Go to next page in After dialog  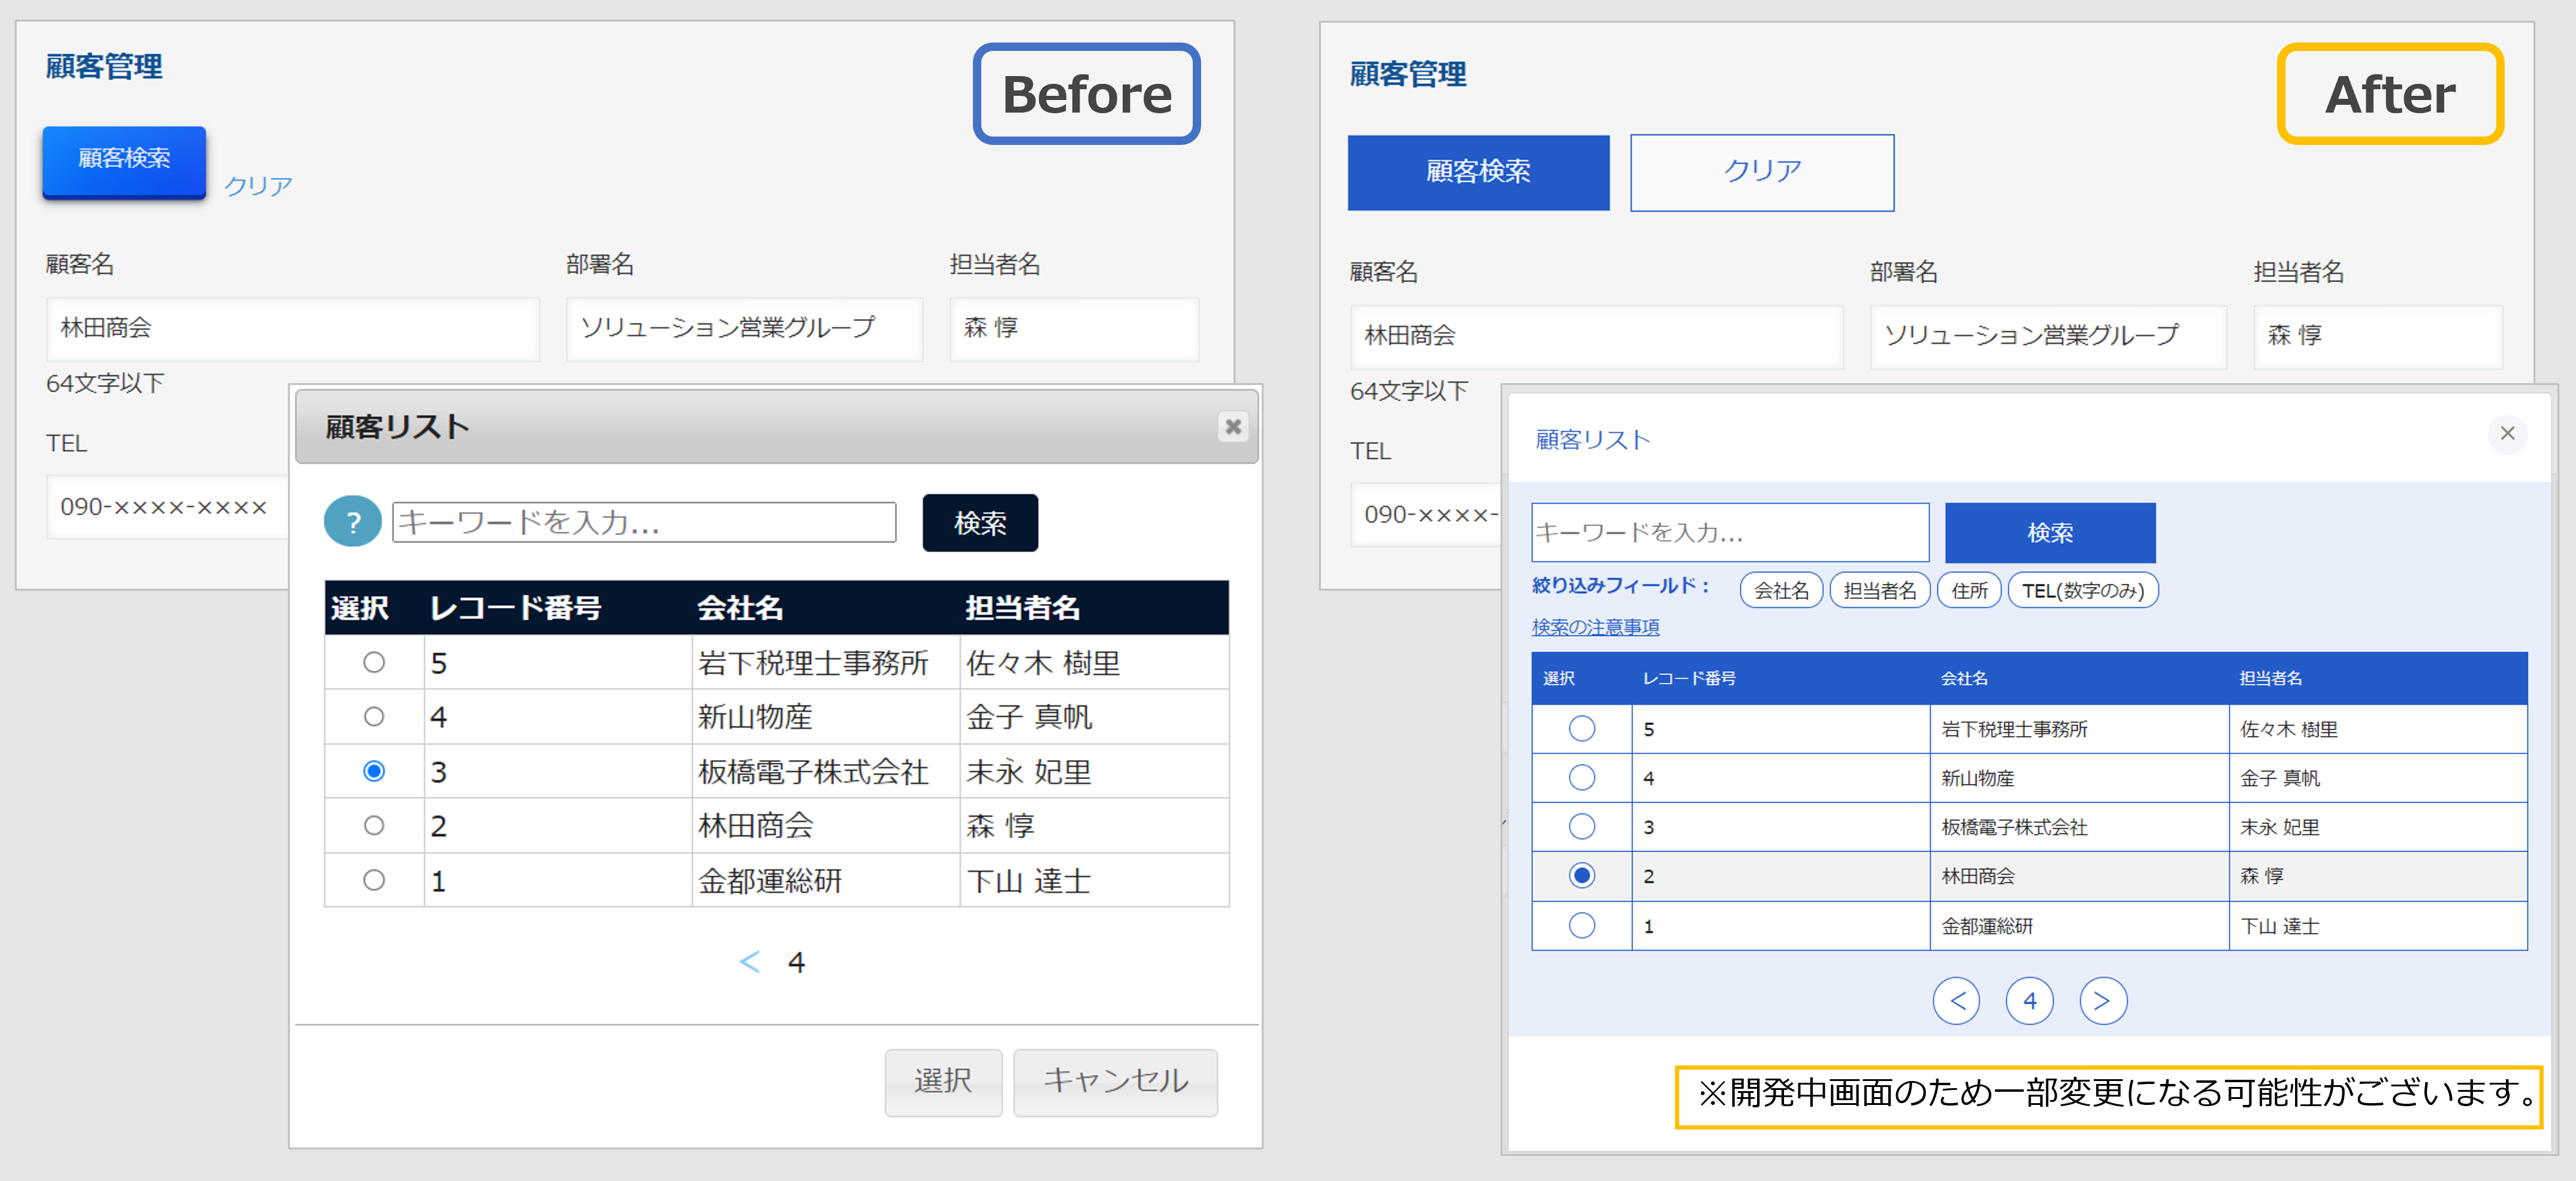pyautogui.click(x=2102, y=1000)
